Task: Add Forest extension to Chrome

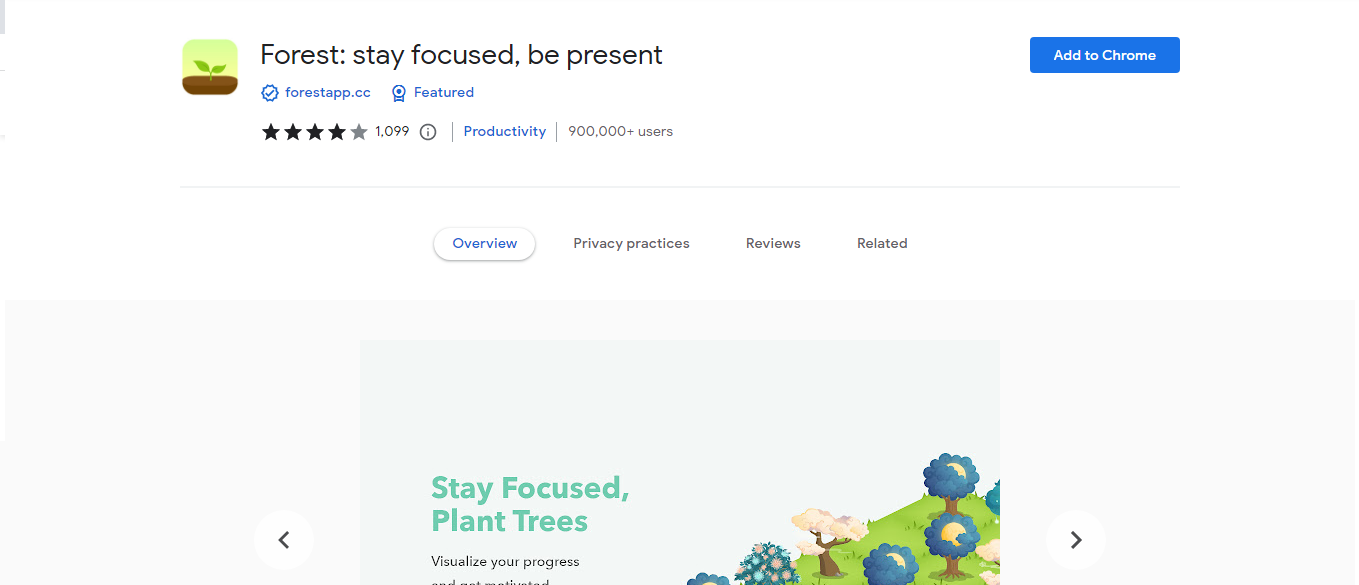Action: point(1104,55)
